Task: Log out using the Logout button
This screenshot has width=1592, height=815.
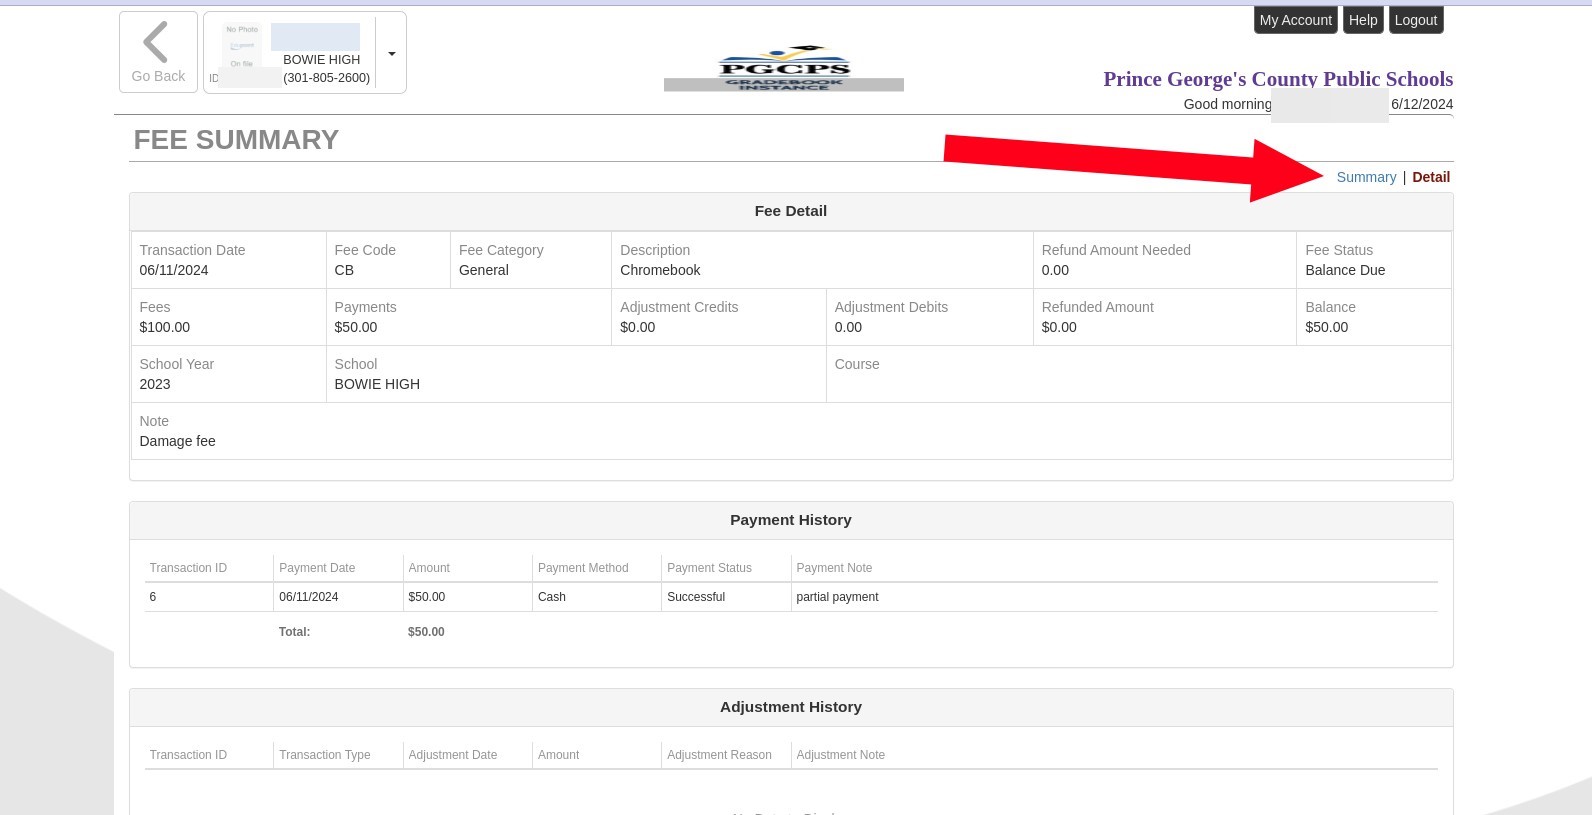Action: (1415, 20)
